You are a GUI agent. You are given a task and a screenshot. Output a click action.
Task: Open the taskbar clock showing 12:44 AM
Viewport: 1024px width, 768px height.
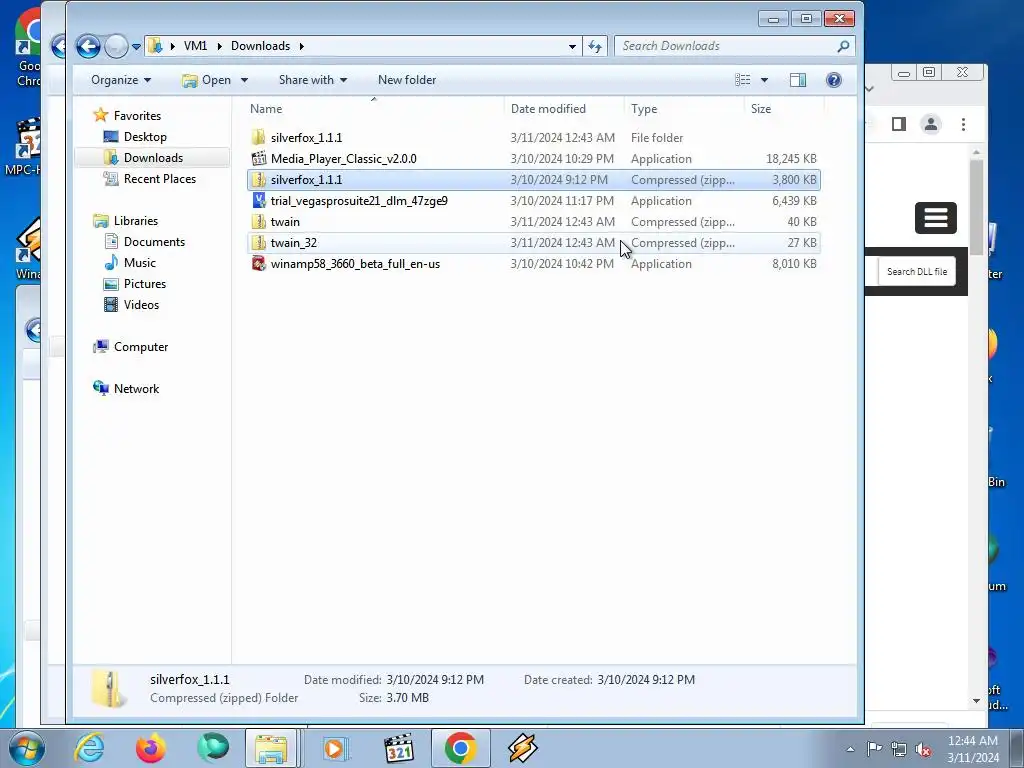972,749
